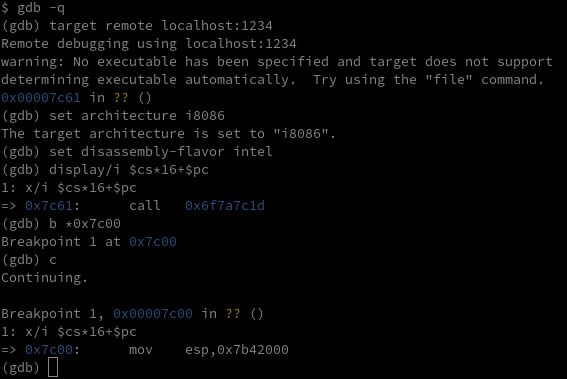The width and height of the screenshot is (567, 379).
Task: Click the 0x7c00 address beside the mov instruction
Action: pos(49,349)
